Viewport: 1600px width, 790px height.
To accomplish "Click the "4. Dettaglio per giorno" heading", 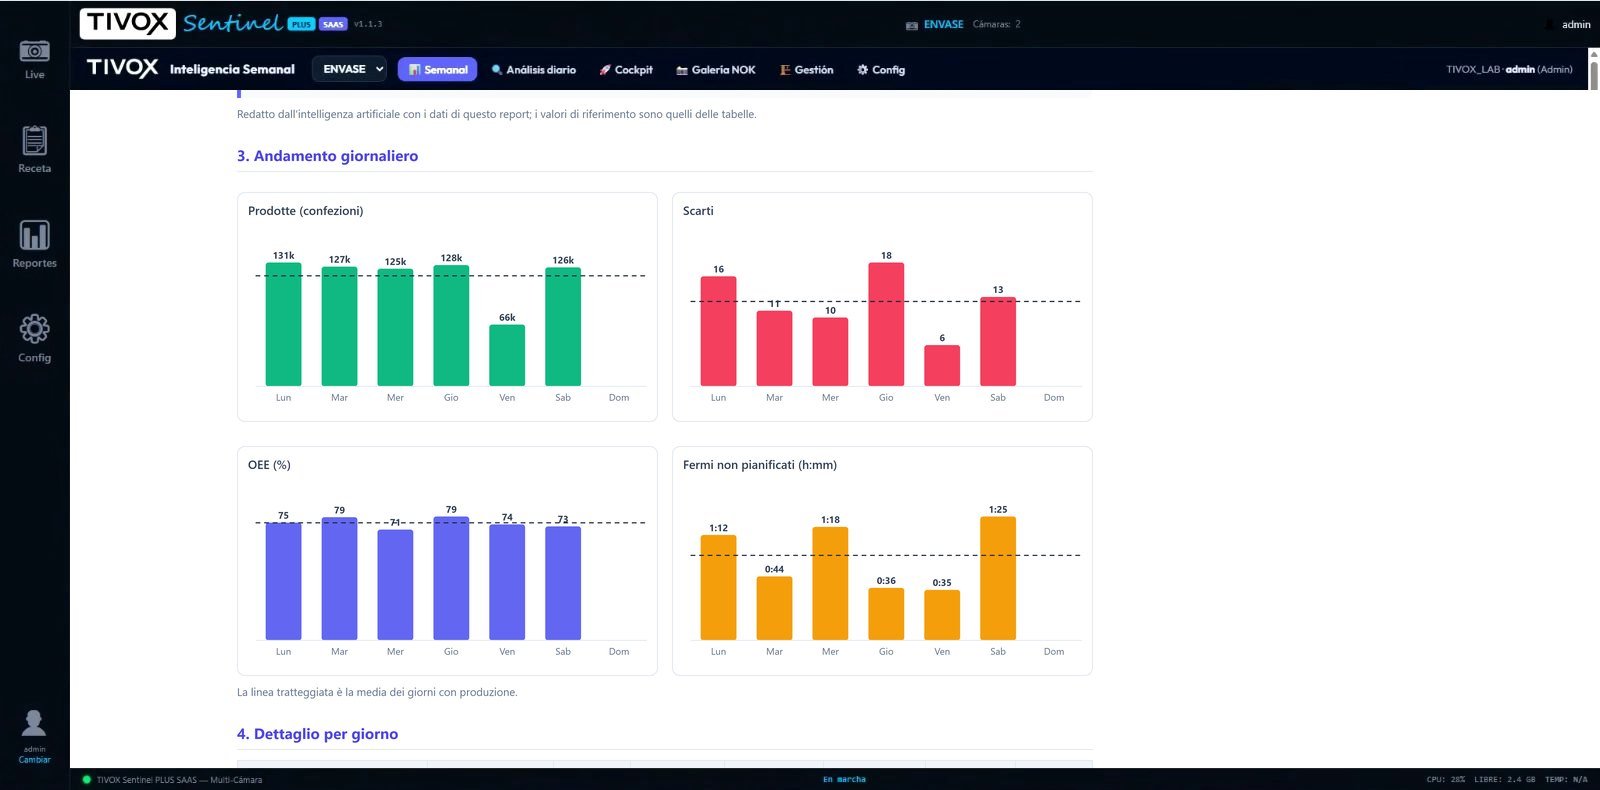I will 318,734.
